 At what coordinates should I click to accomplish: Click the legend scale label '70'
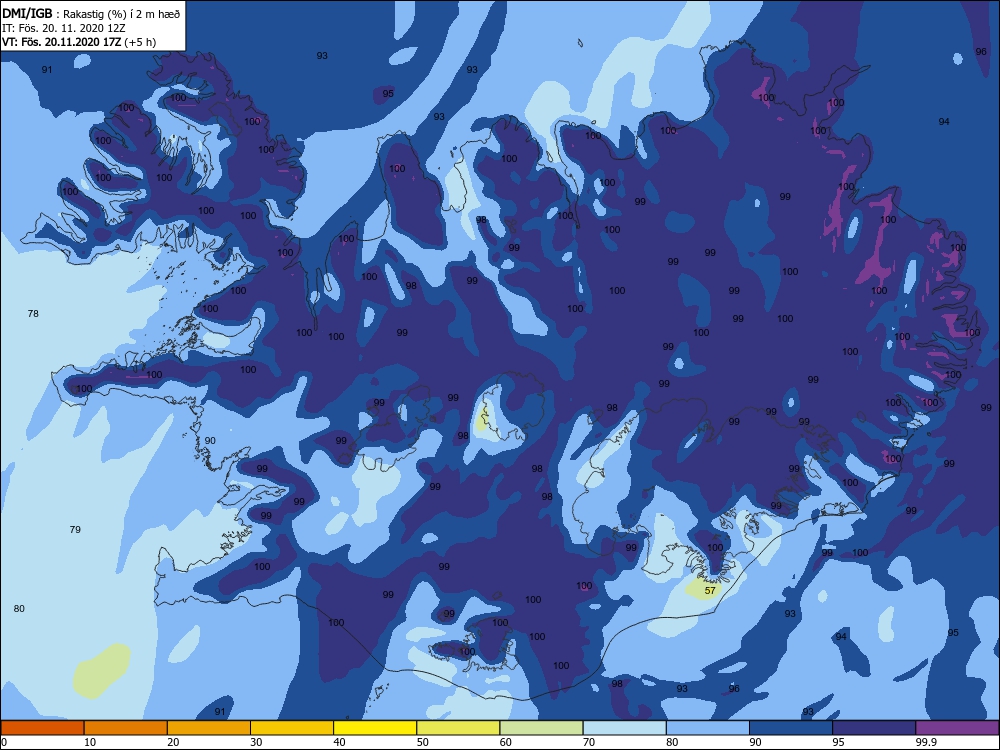589,742
